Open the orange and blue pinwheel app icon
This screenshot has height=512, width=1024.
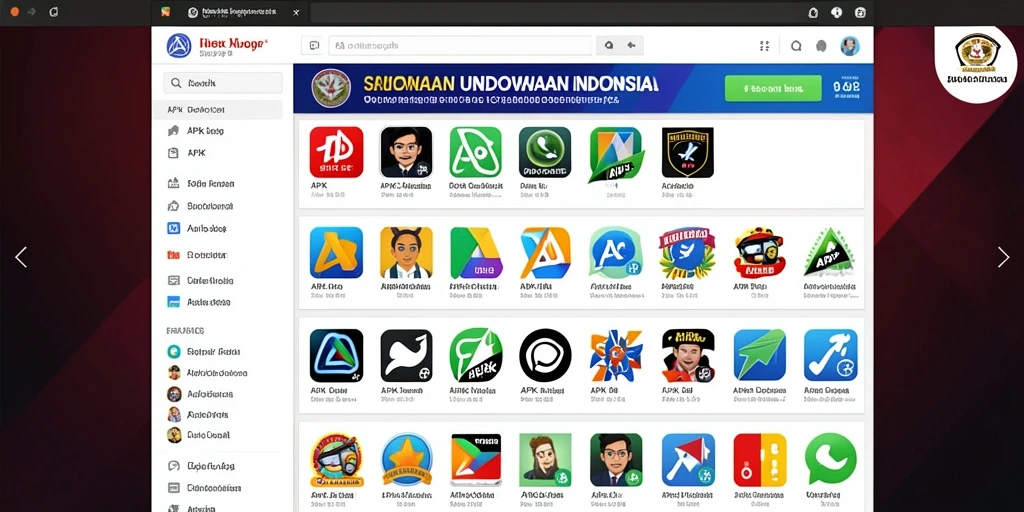tap(616, 355)
